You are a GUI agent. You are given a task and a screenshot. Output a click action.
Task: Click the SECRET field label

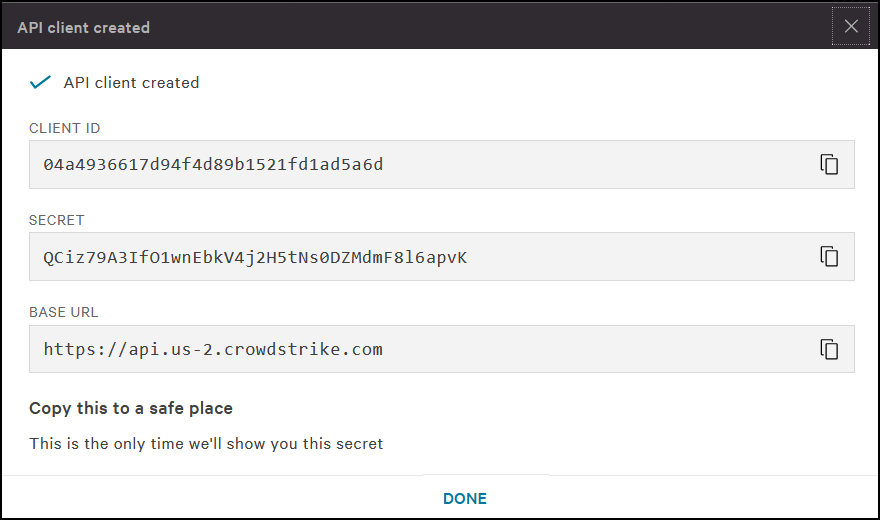(x=57, y=220)
